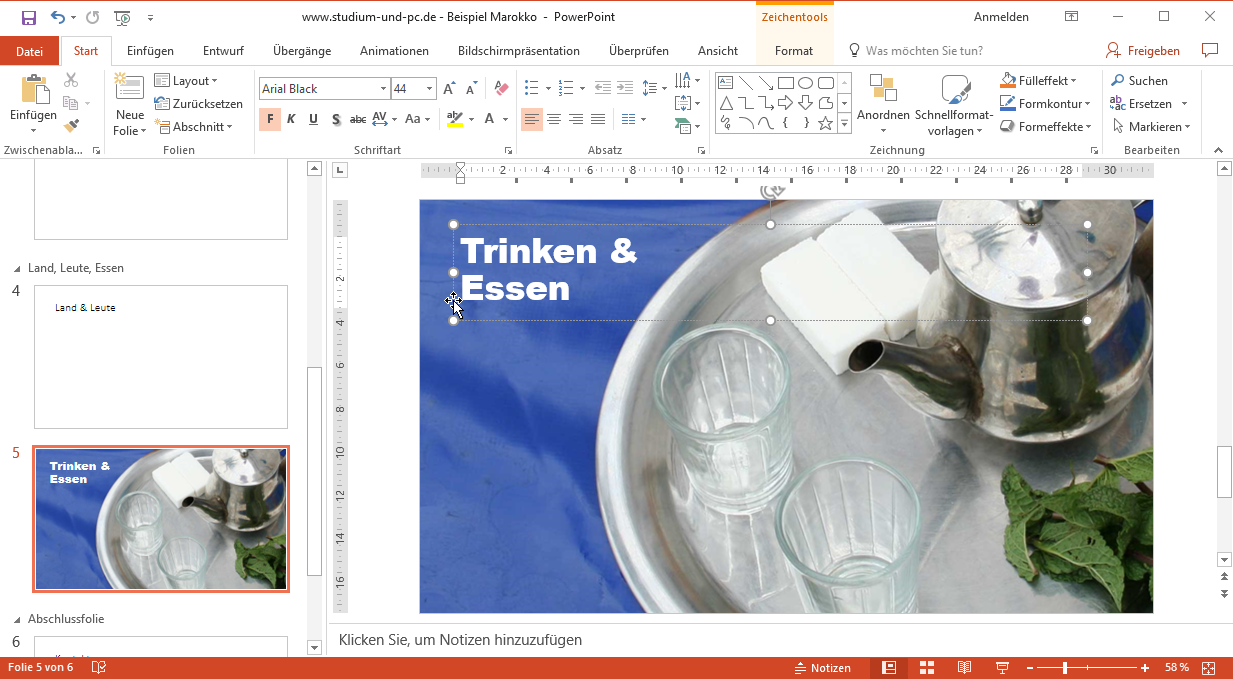
Task: Click the Zurücksetzen reset button
Action: (198, 104)
